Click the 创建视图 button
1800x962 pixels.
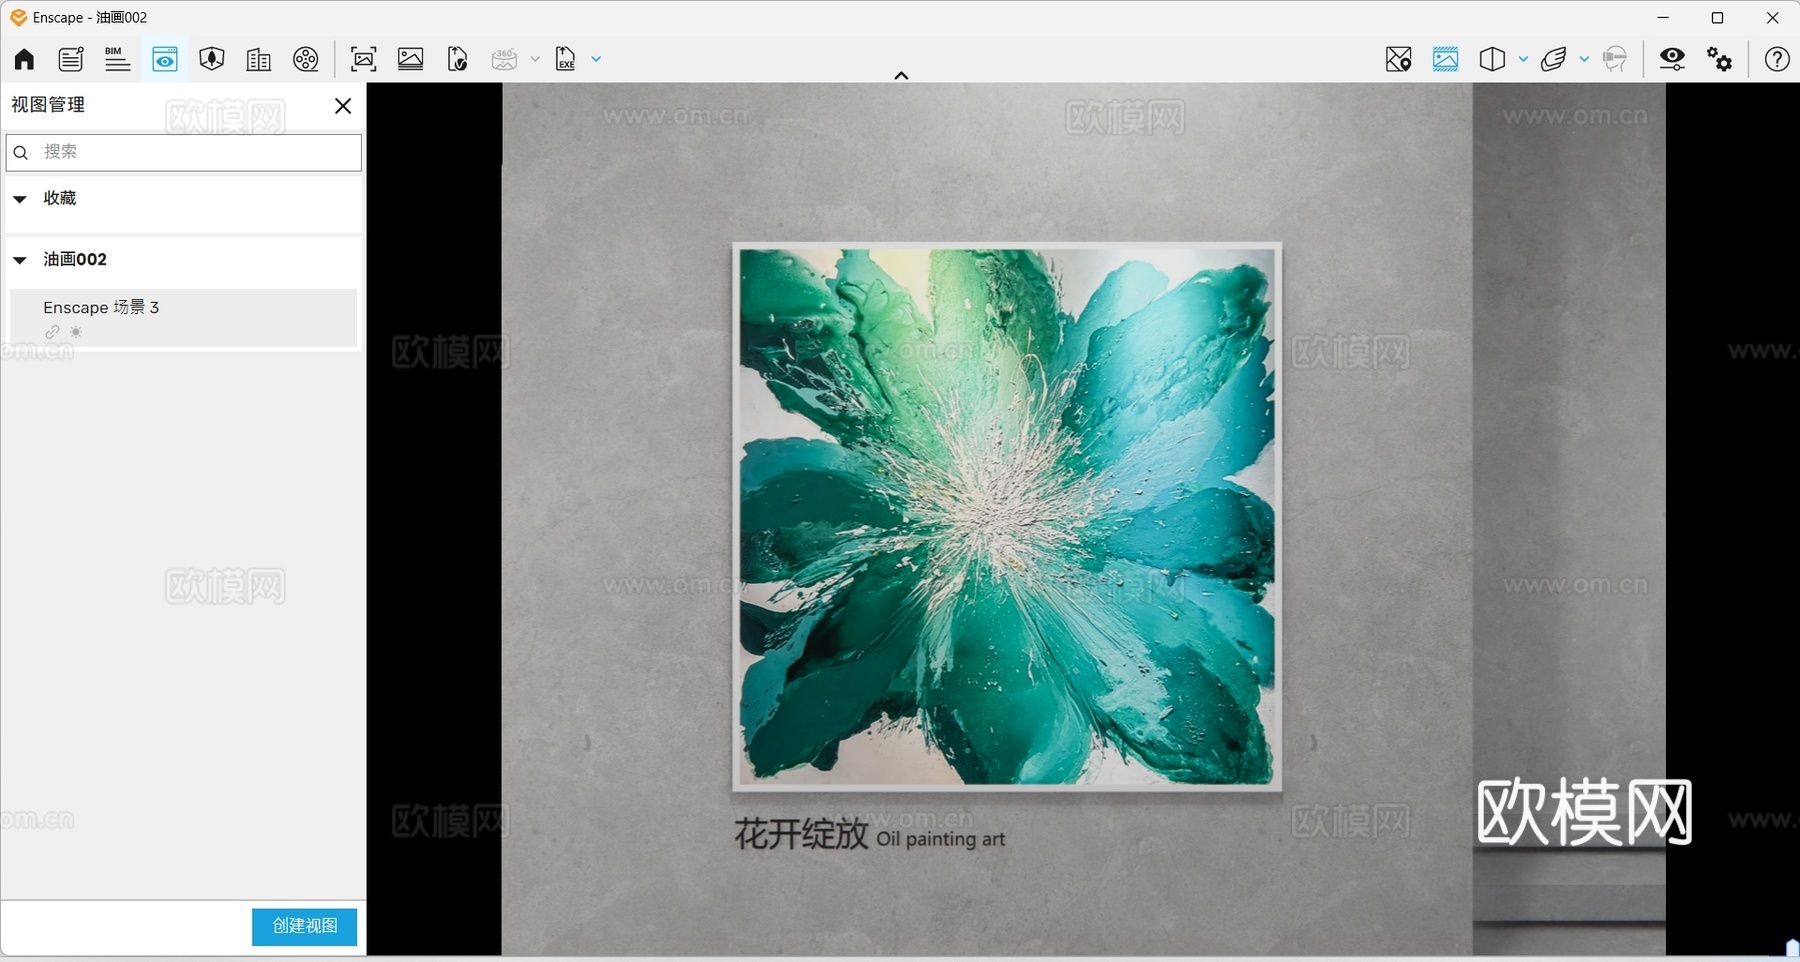click(x=304, y=926)
